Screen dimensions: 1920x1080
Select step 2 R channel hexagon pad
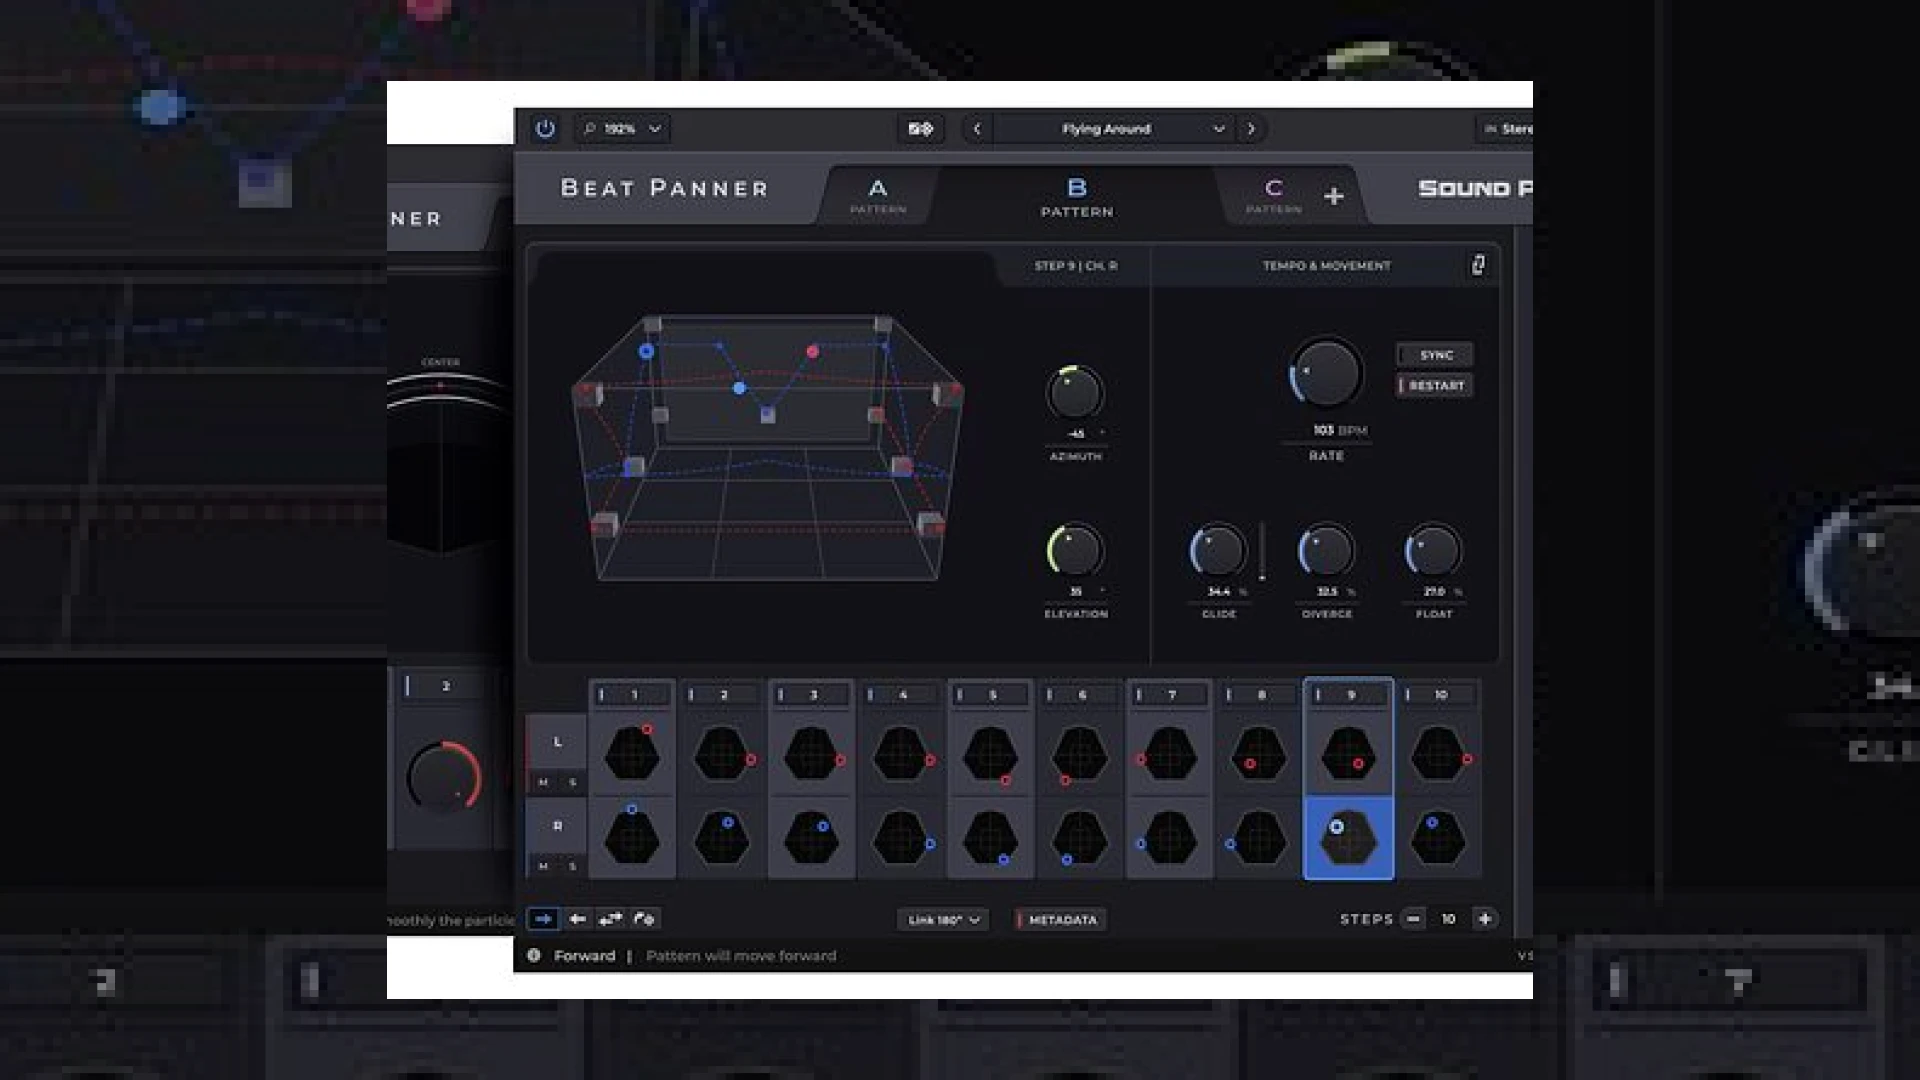(722, 837)
